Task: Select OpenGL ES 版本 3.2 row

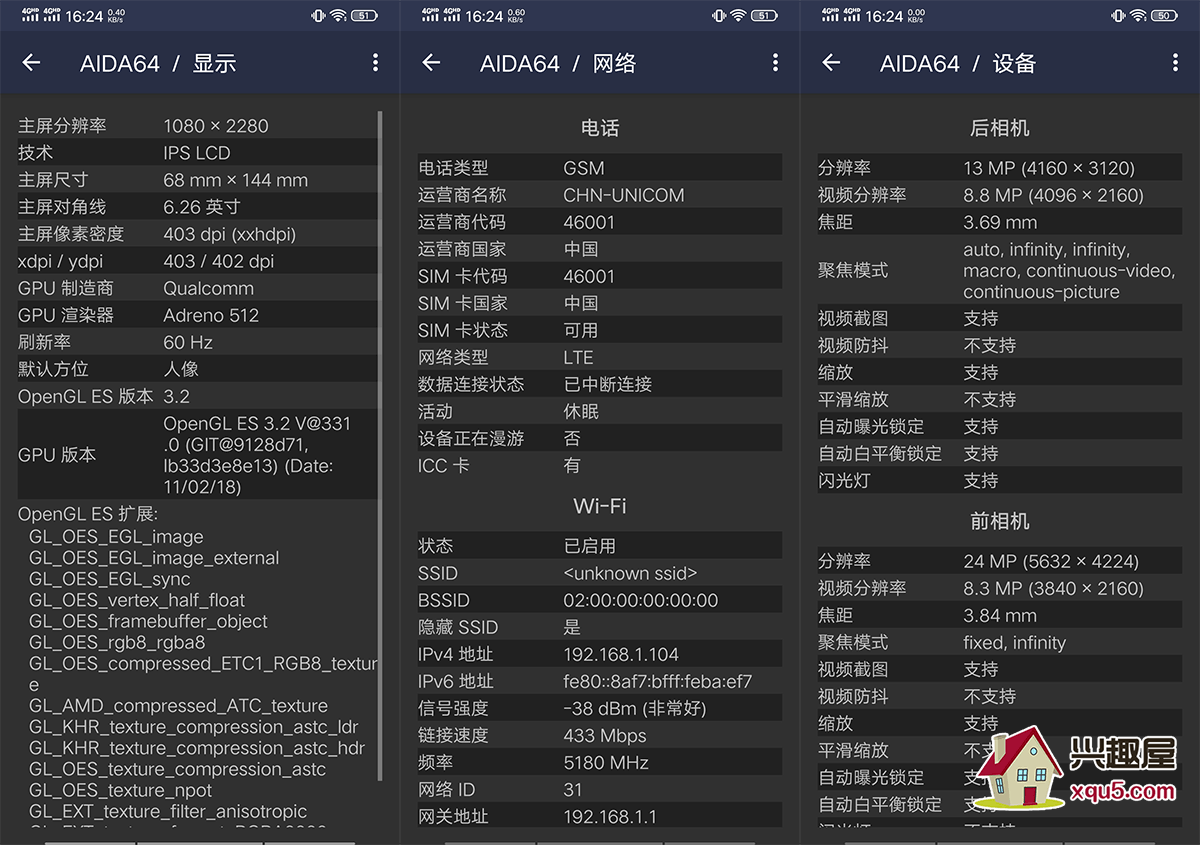Action: (197, 396)
